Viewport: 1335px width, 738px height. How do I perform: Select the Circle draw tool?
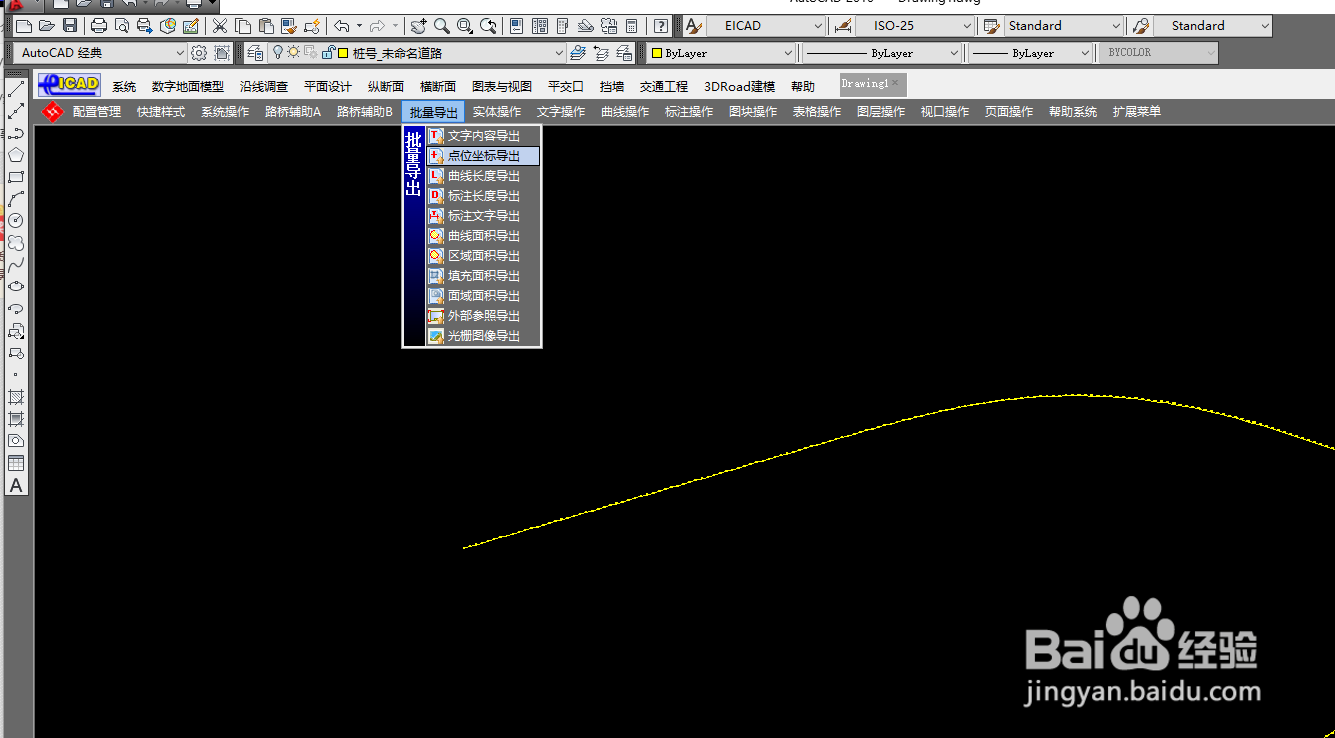16,220
